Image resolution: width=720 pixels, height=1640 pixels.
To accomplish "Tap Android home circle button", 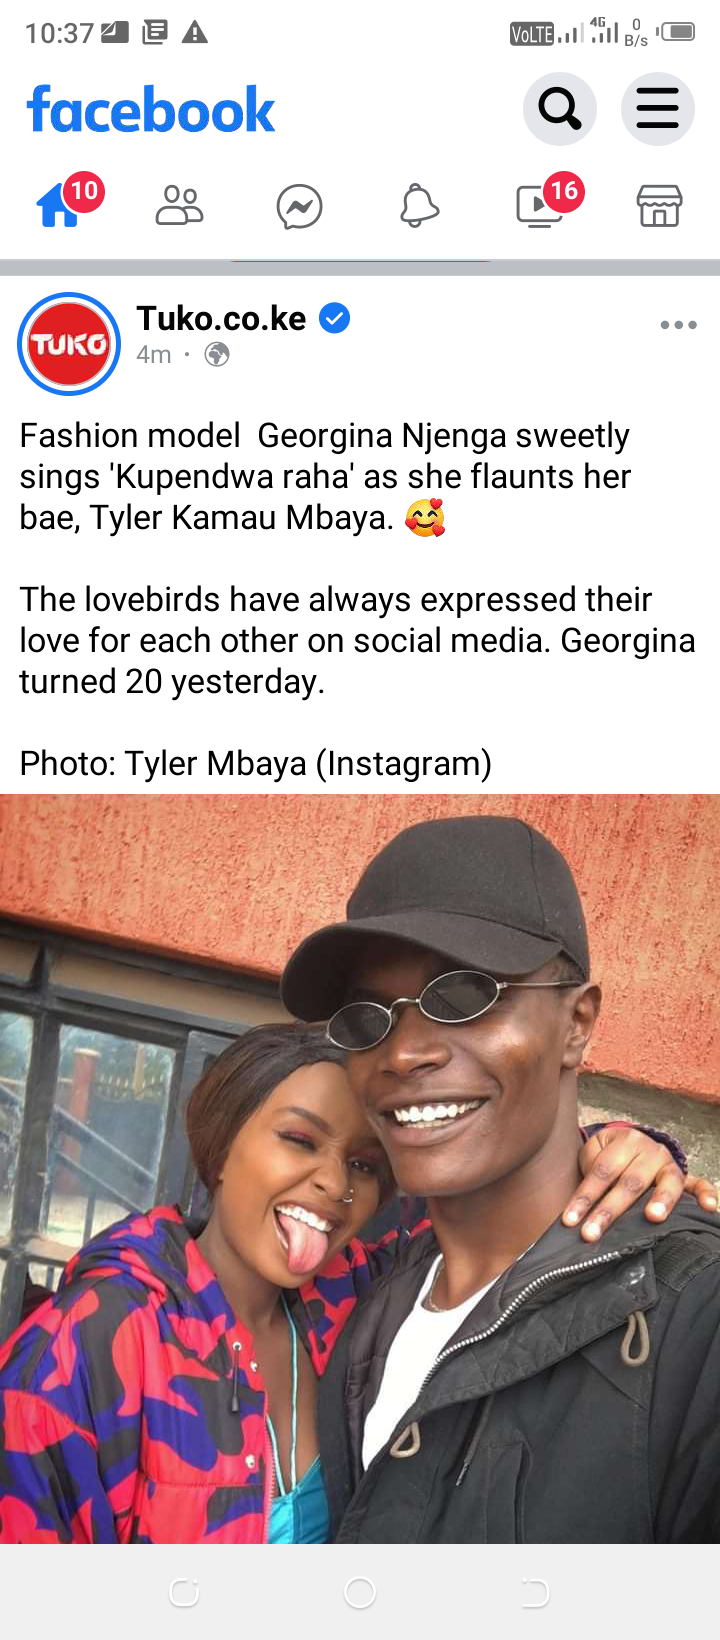I will tap(360, 1592).
